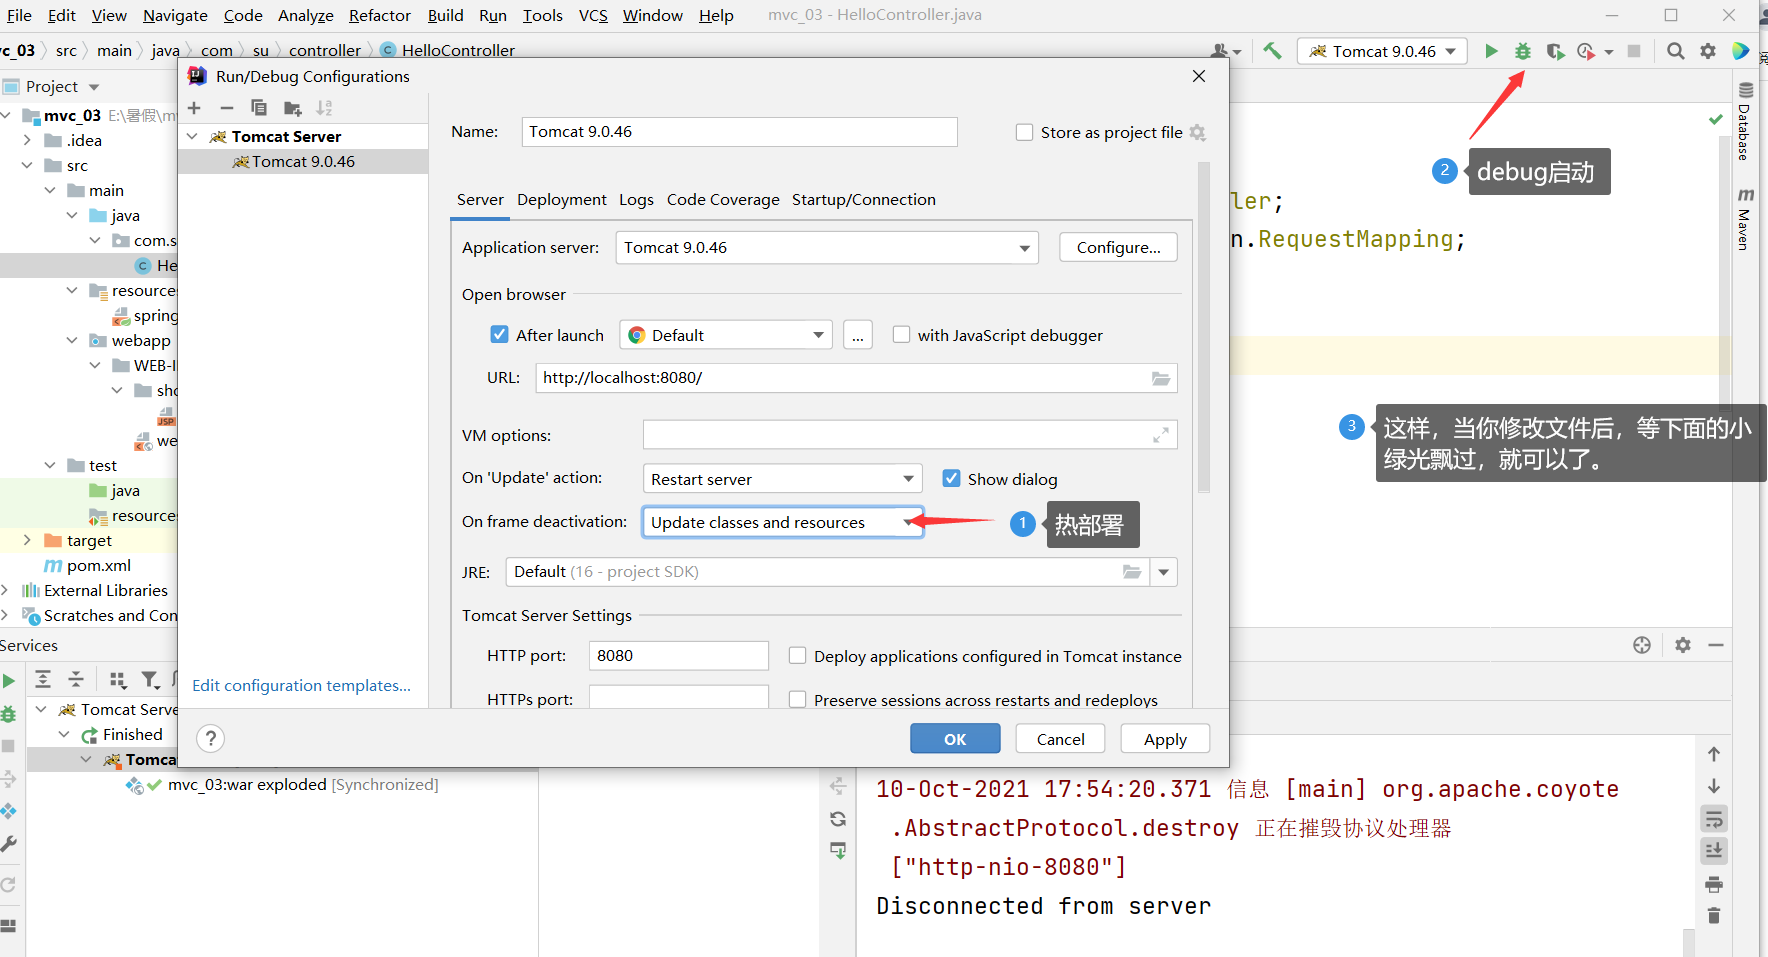Click the console scroll up arrow
The image size is (1768, 957).
click(x=1714, y=754)
